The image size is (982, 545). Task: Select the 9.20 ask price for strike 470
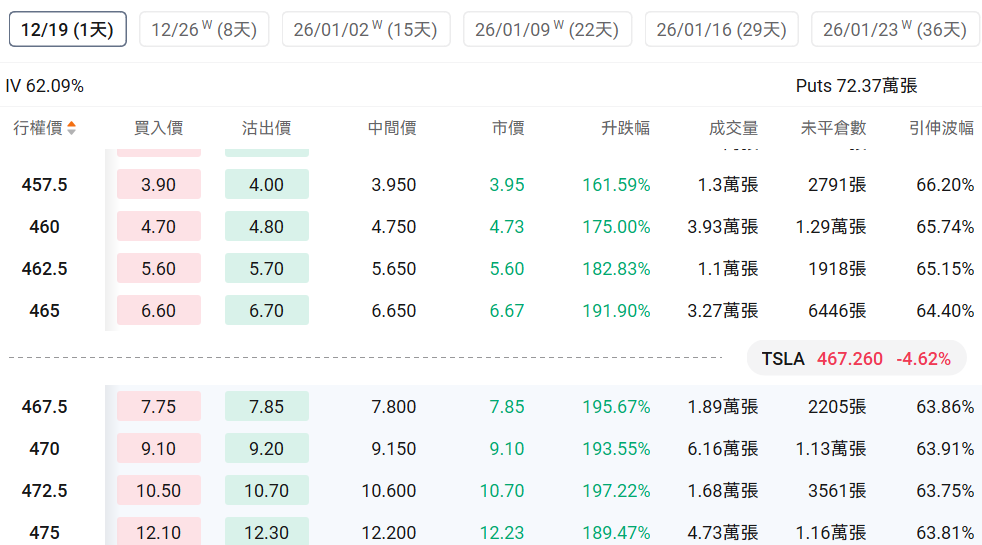pos(267,449)
